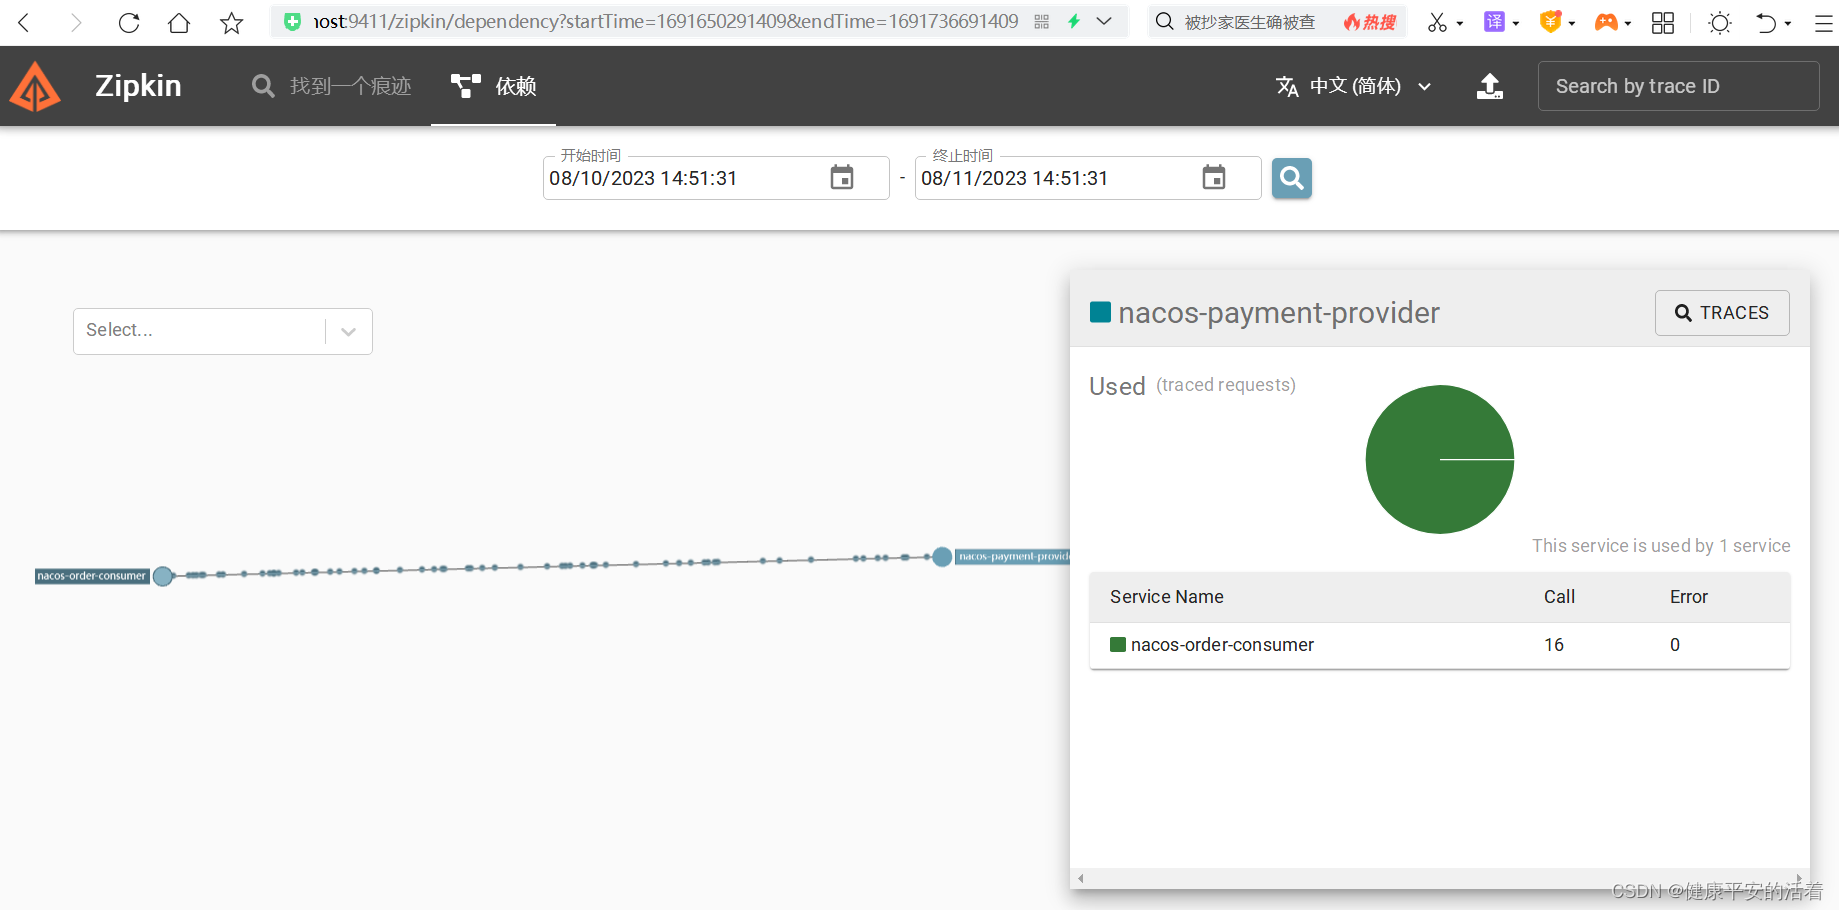Screen dimensions: 1839x910
Task: Open the game controller dropdown arrow
Action: [1628, 23]
